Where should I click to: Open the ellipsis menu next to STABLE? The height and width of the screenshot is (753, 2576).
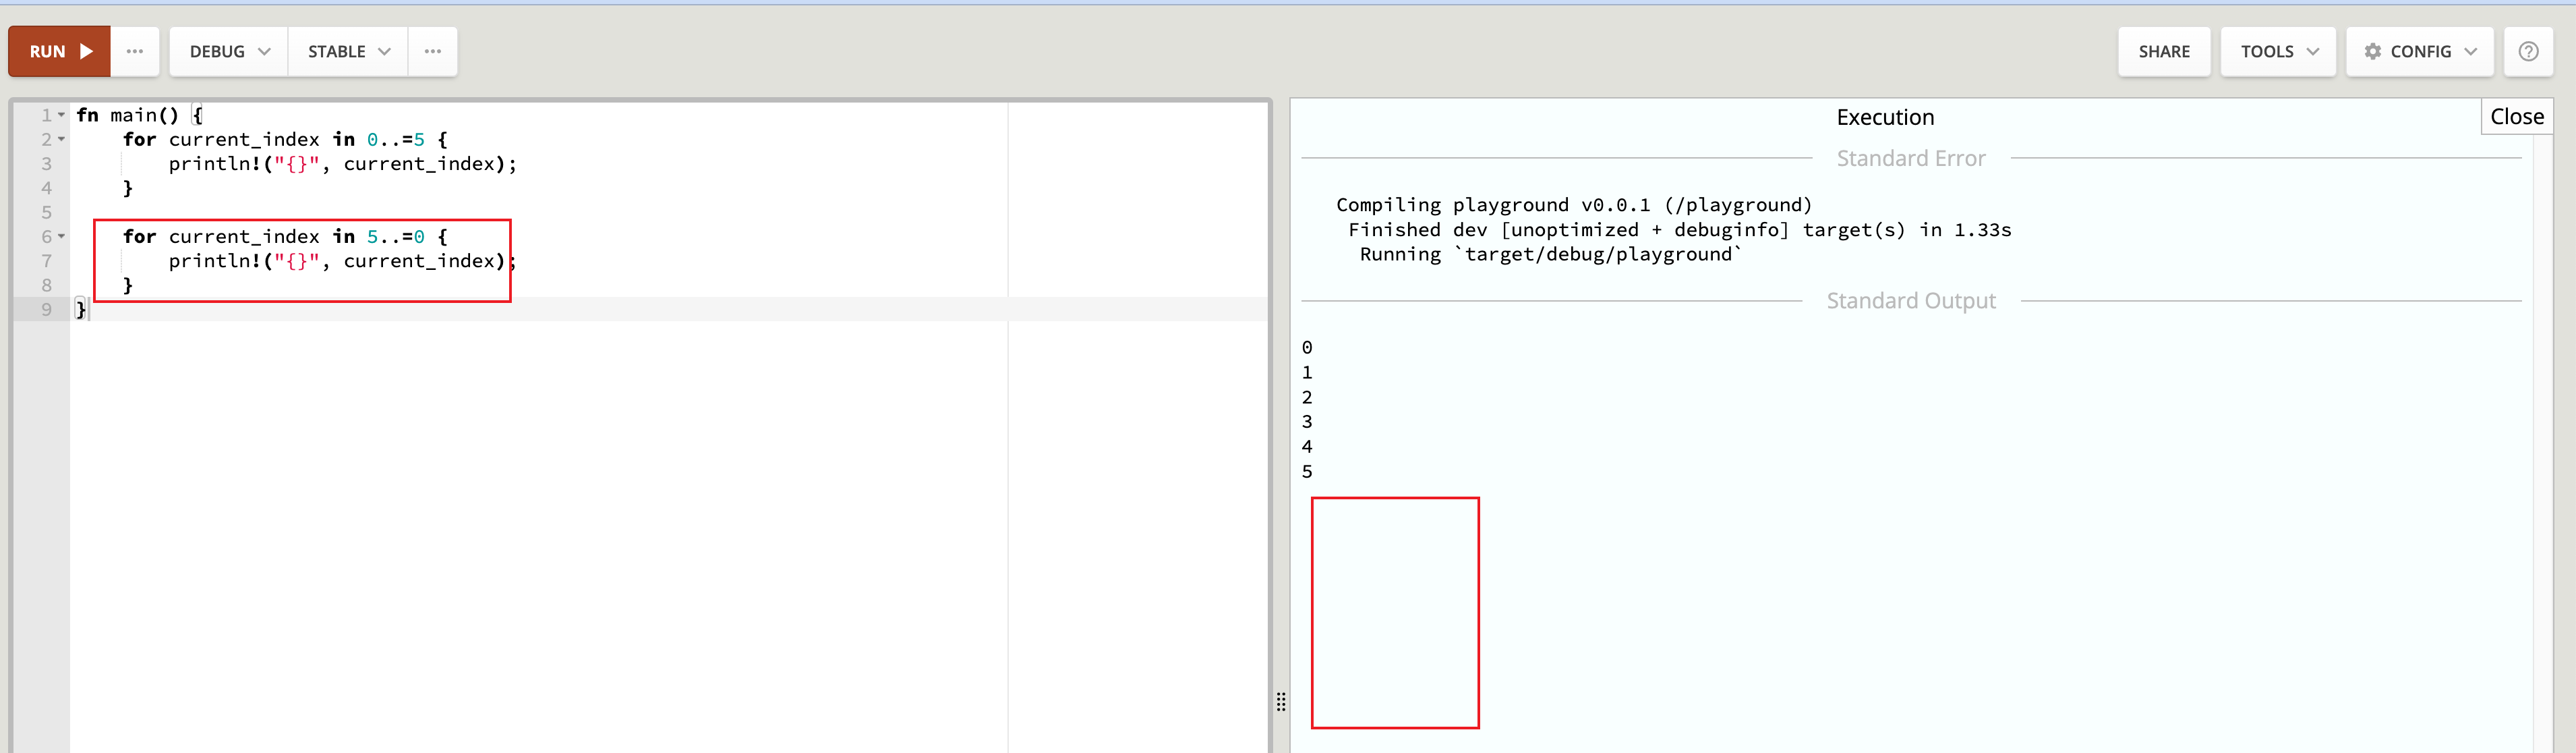click(433, 51)
